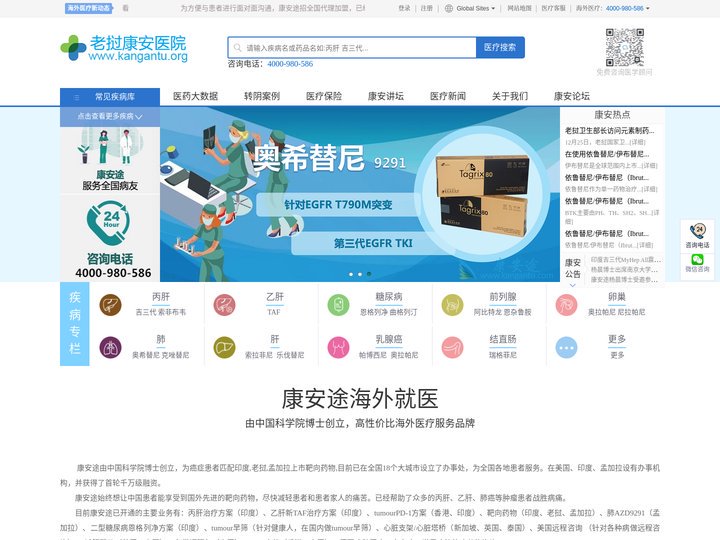
Task: Open the 乳腺癌 breast cancer icon
Action: [x=338, y=348]
